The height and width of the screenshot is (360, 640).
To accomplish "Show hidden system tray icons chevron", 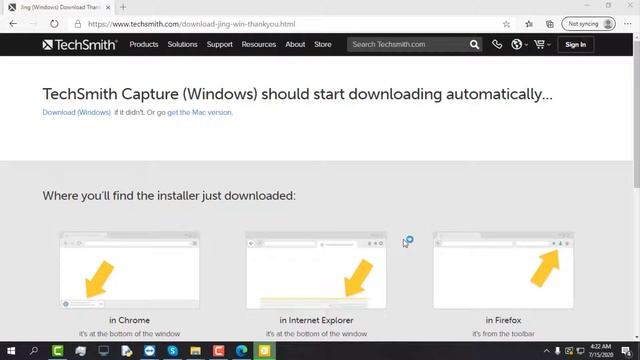I will (x=547, y=351).
